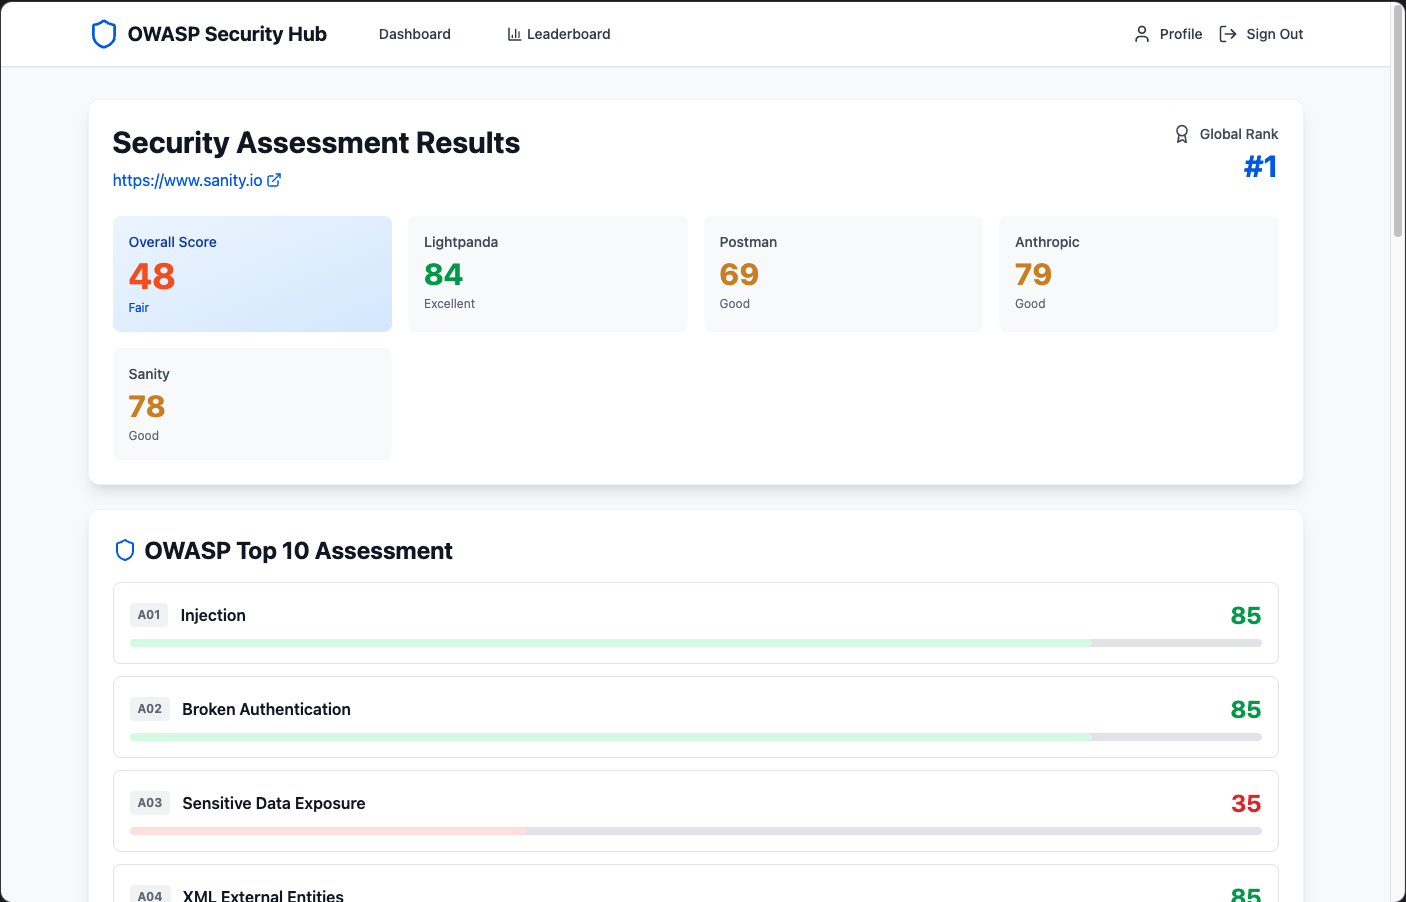Viewport: 1406px width, 902px height.
Task: Click the OWASP shield logo icon
Action: [x=104, y=34]
